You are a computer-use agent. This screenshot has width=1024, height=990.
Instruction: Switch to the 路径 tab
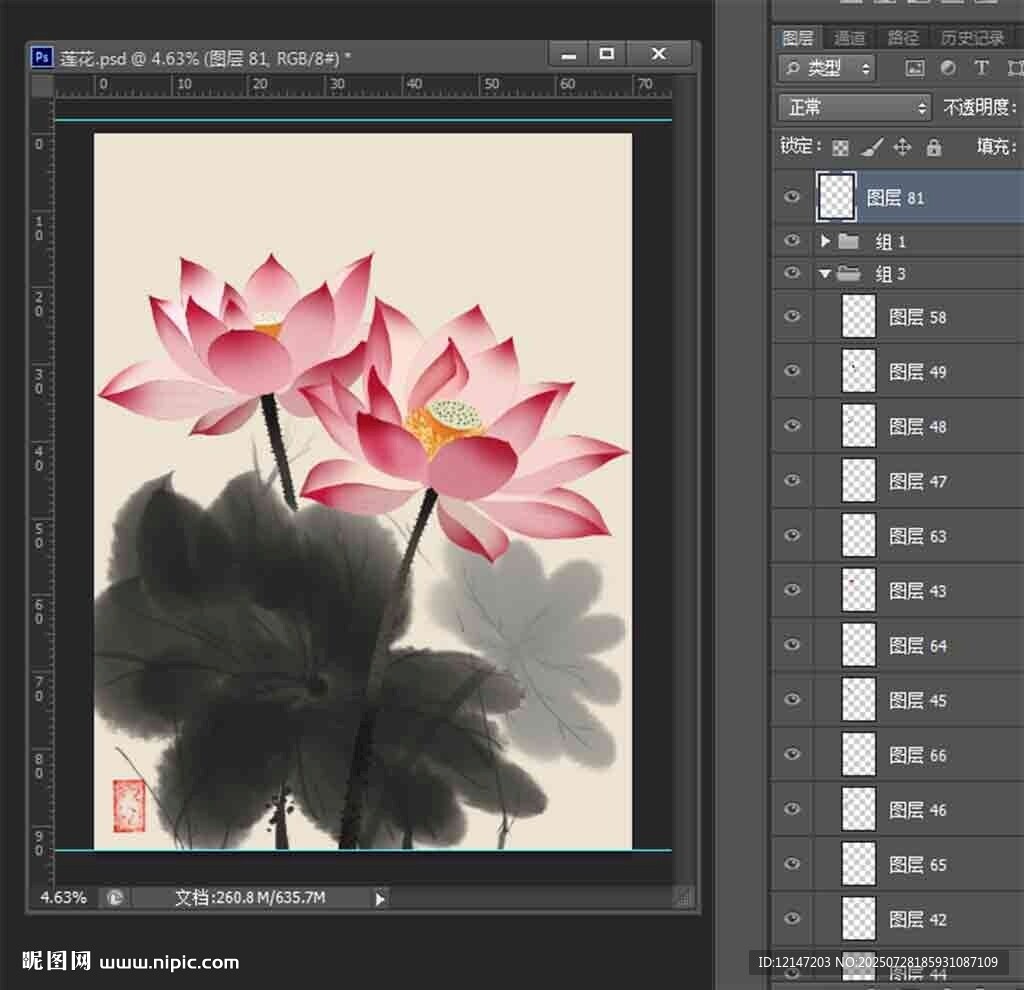point(903,39)
